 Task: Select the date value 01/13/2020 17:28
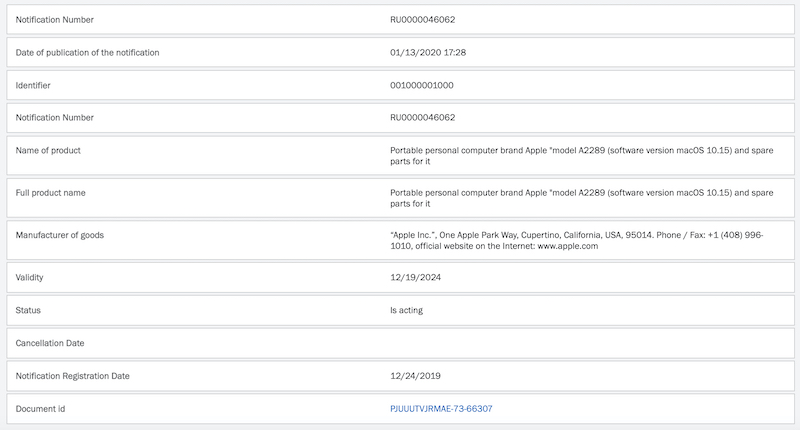pos(428,53)
